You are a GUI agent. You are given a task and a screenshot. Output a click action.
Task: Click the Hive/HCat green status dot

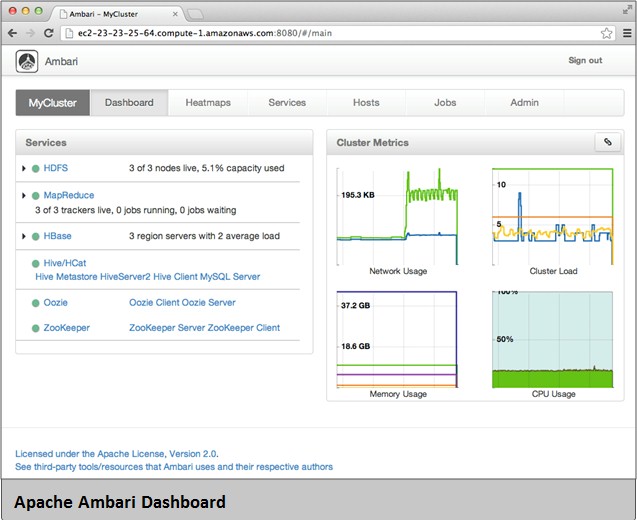coord(36,264)
